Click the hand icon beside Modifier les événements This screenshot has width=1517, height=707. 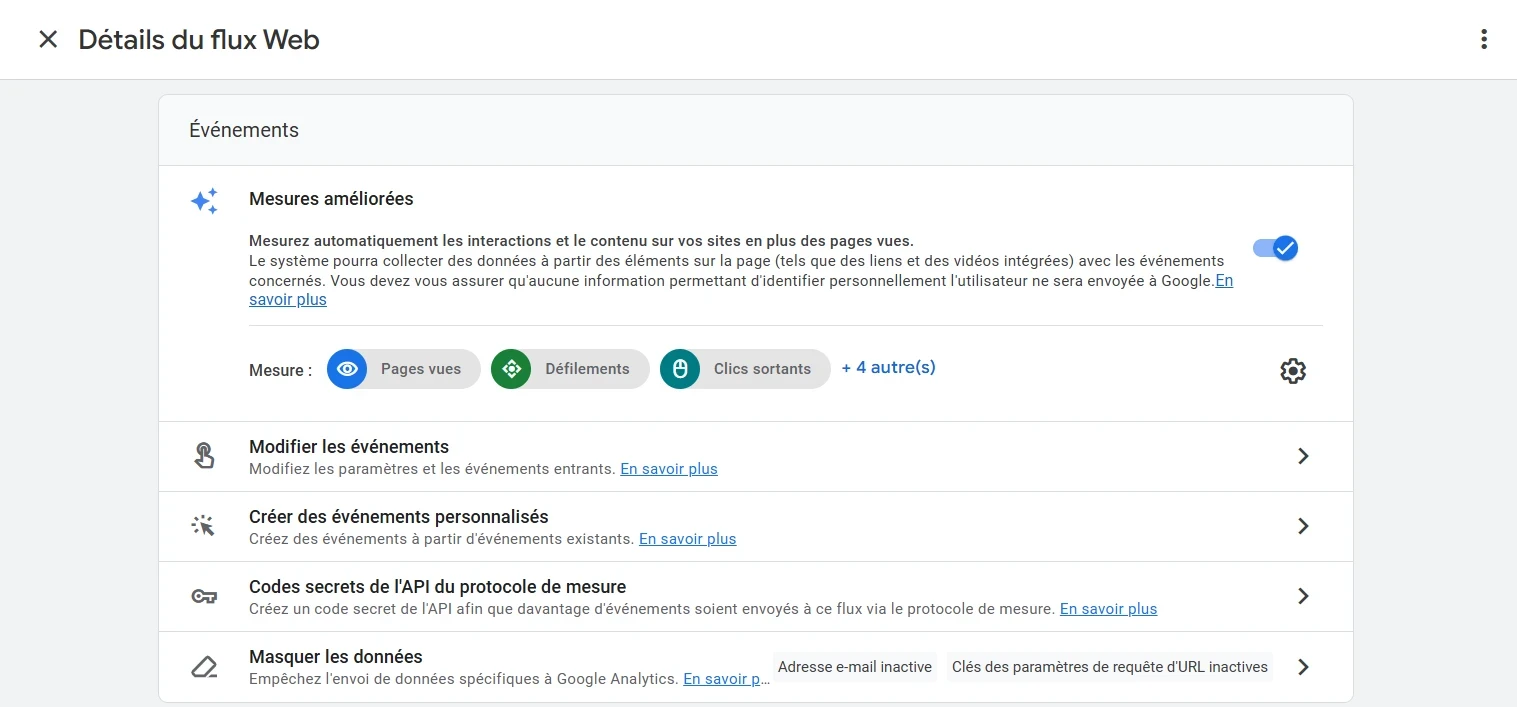(x=204, y=455)
